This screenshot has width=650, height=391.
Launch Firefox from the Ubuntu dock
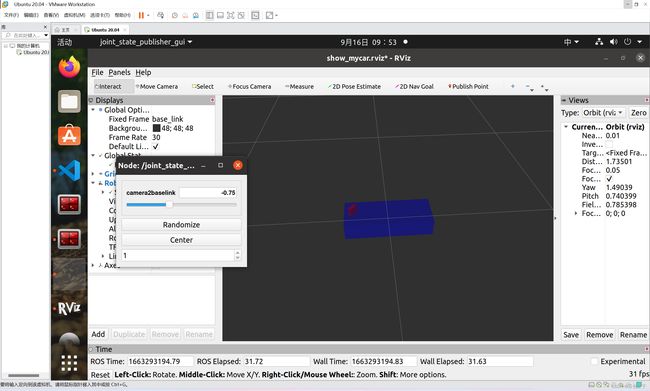tap(69, 67)
